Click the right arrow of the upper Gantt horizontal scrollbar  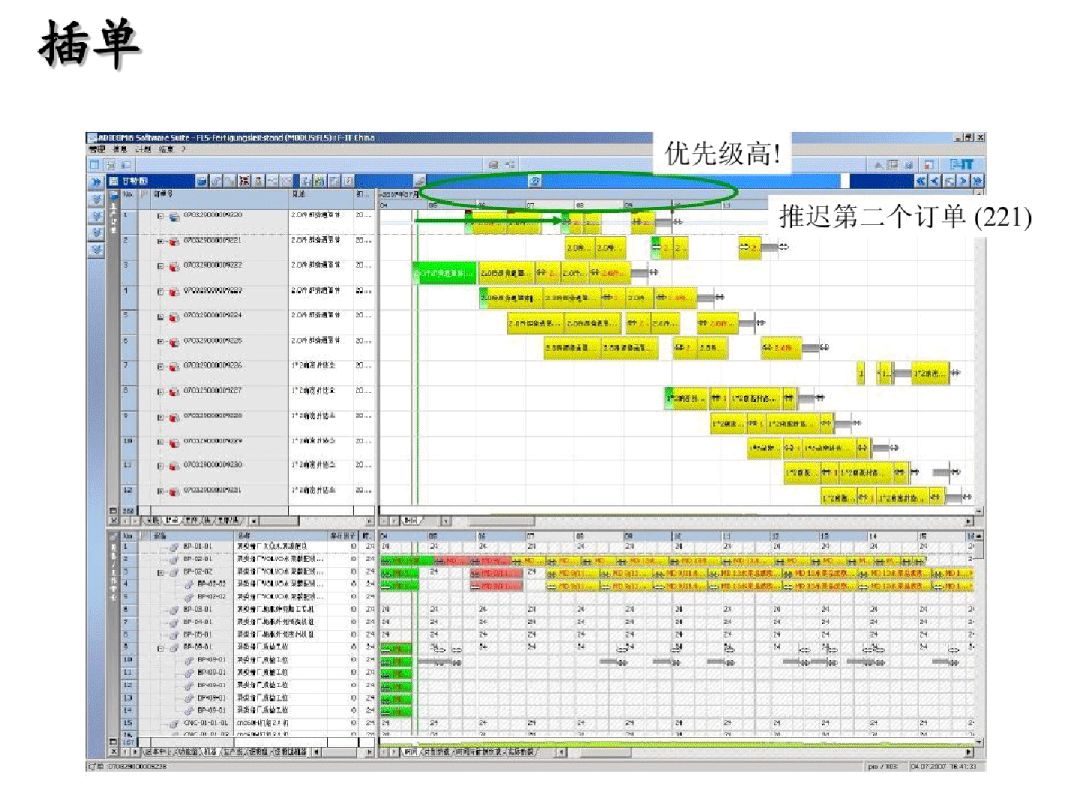(x=970, y=521)
